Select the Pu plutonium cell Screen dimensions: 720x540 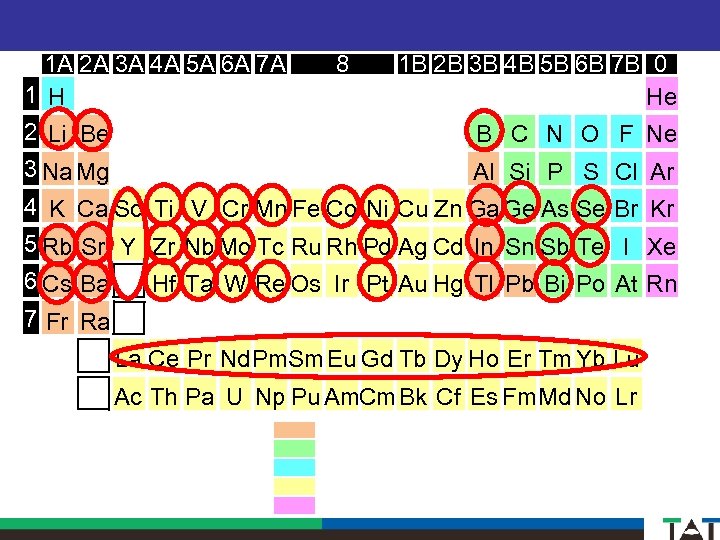(306, 393)
